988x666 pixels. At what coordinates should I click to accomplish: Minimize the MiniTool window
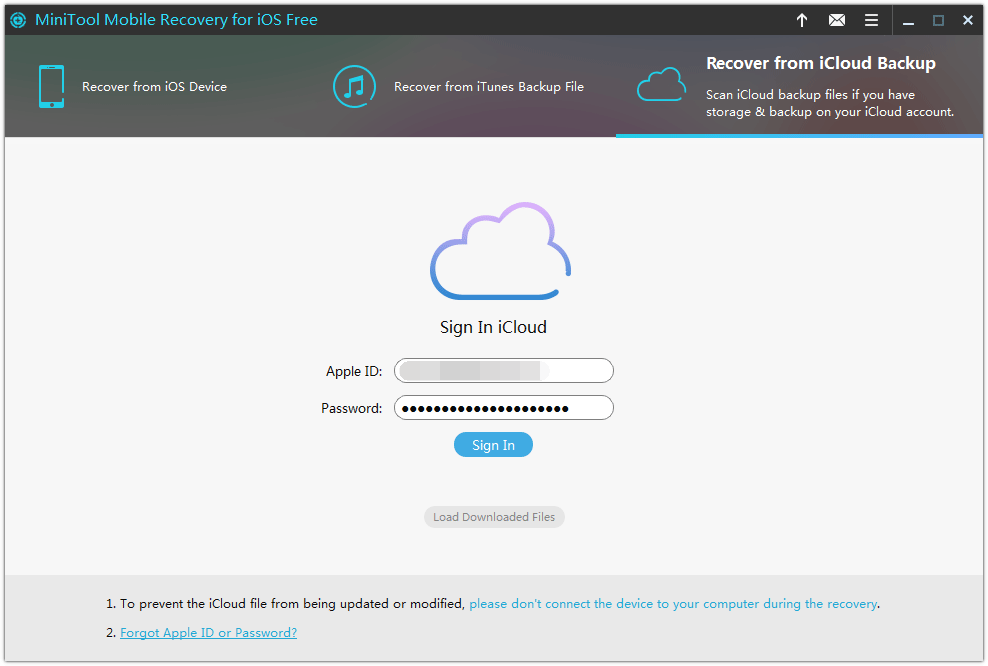tap(907, 19)
